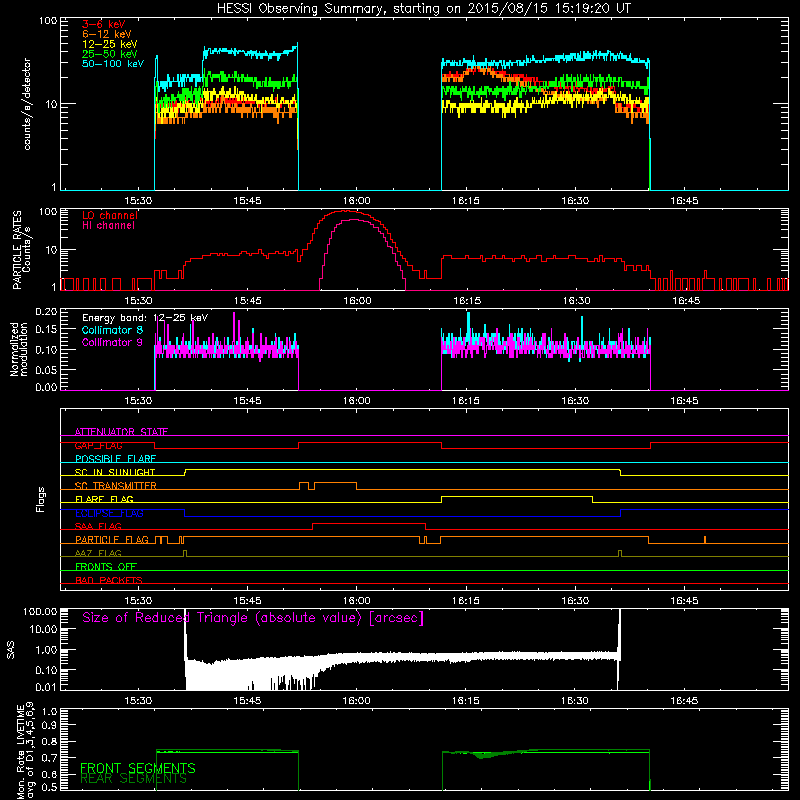Click the "Size of Reduced Triangle" panel title

(x=253, y=618)
